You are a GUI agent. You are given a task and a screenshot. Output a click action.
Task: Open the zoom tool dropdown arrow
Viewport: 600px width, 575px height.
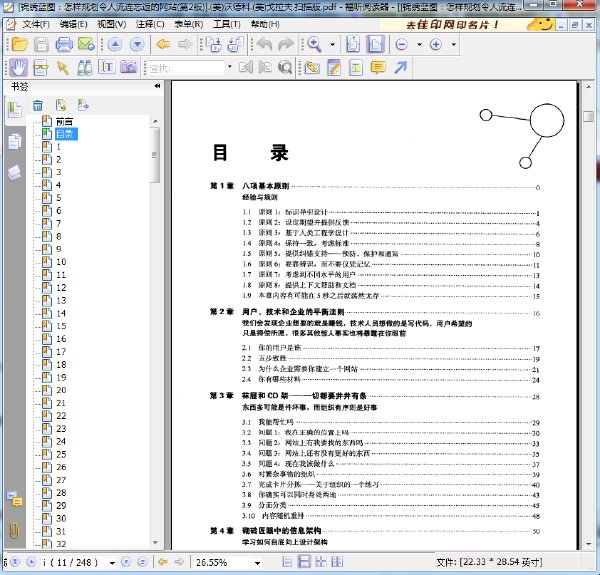point(333,45)
